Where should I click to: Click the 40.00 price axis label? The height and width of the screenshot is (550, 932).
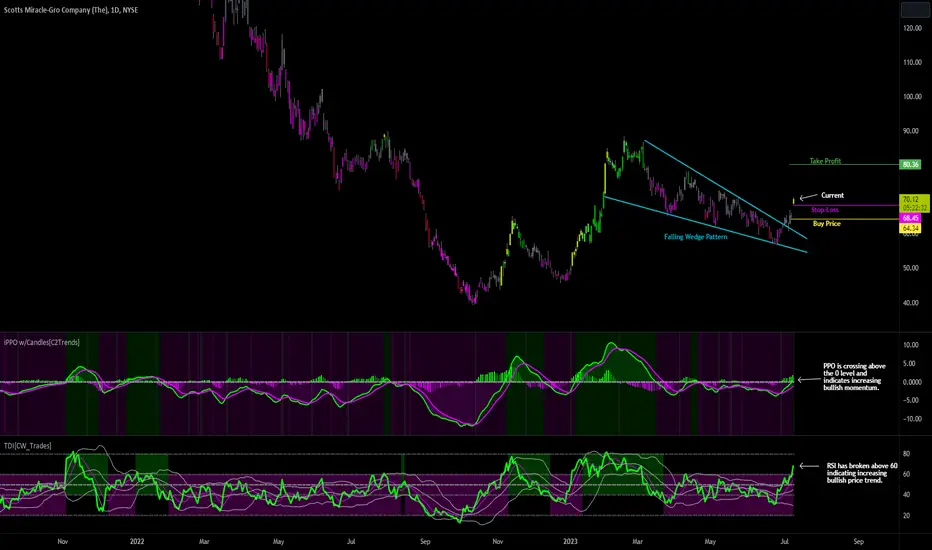911,303
